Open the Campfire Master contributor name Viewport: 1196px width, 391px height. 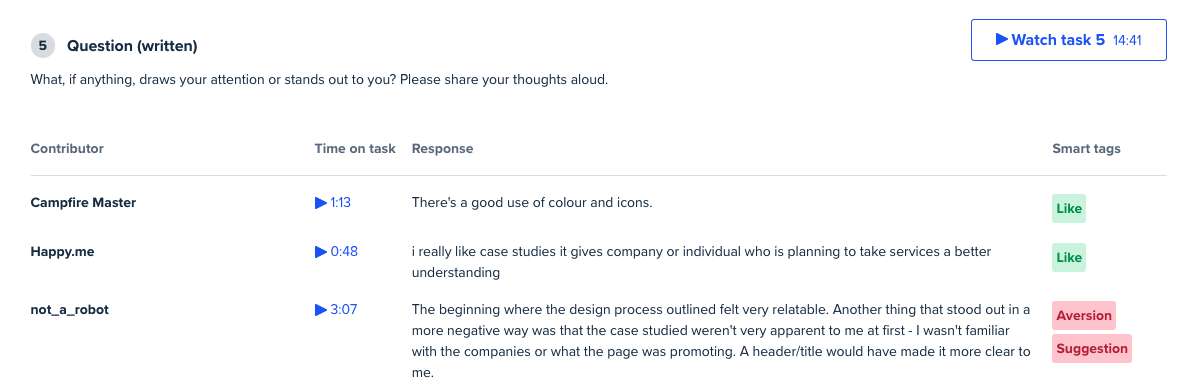tap(83, 203)
